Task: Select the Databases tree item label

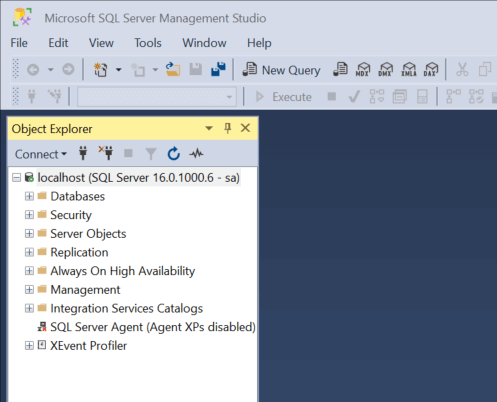Action: coord(78,196)
